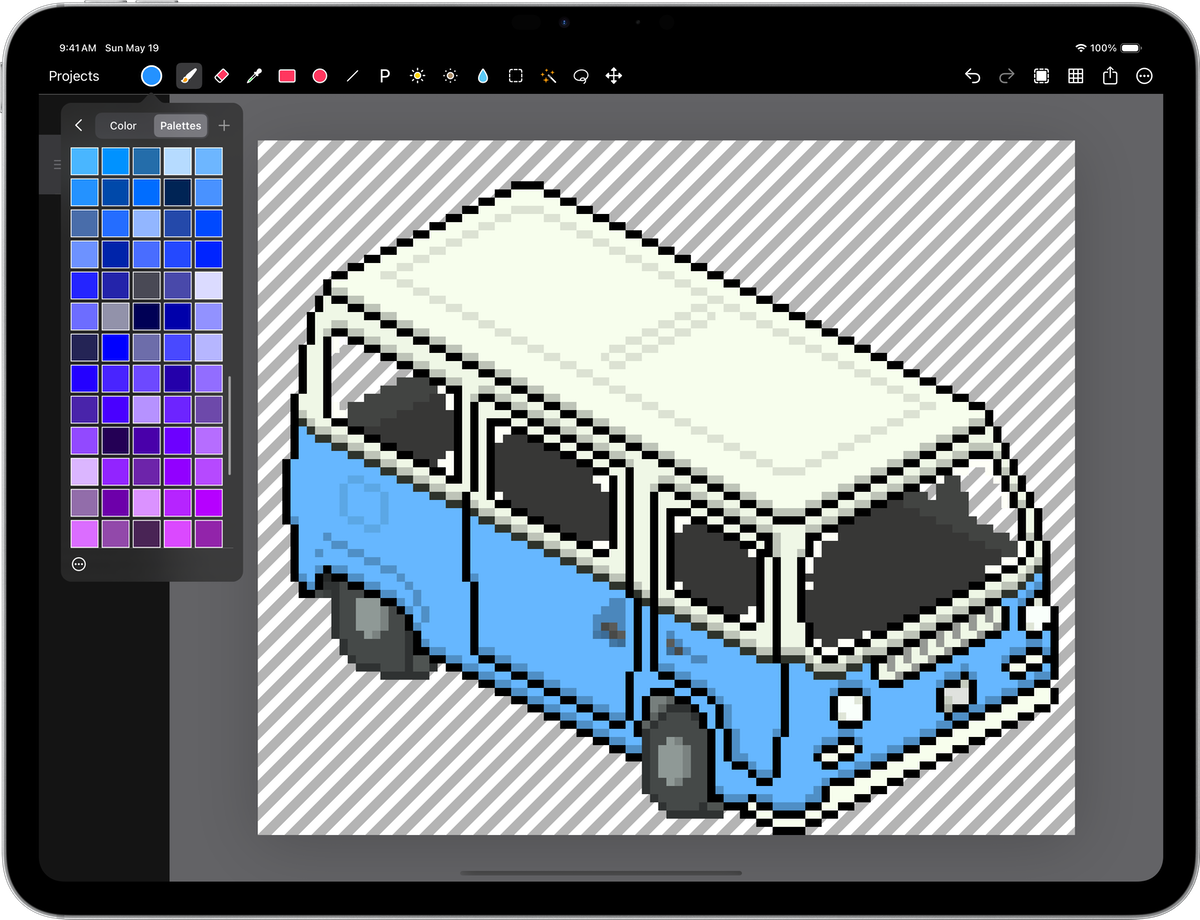Screen dimensions: 1200x920
Task: Tap the battery indicator in status bar
Action: coord(1131,48)
